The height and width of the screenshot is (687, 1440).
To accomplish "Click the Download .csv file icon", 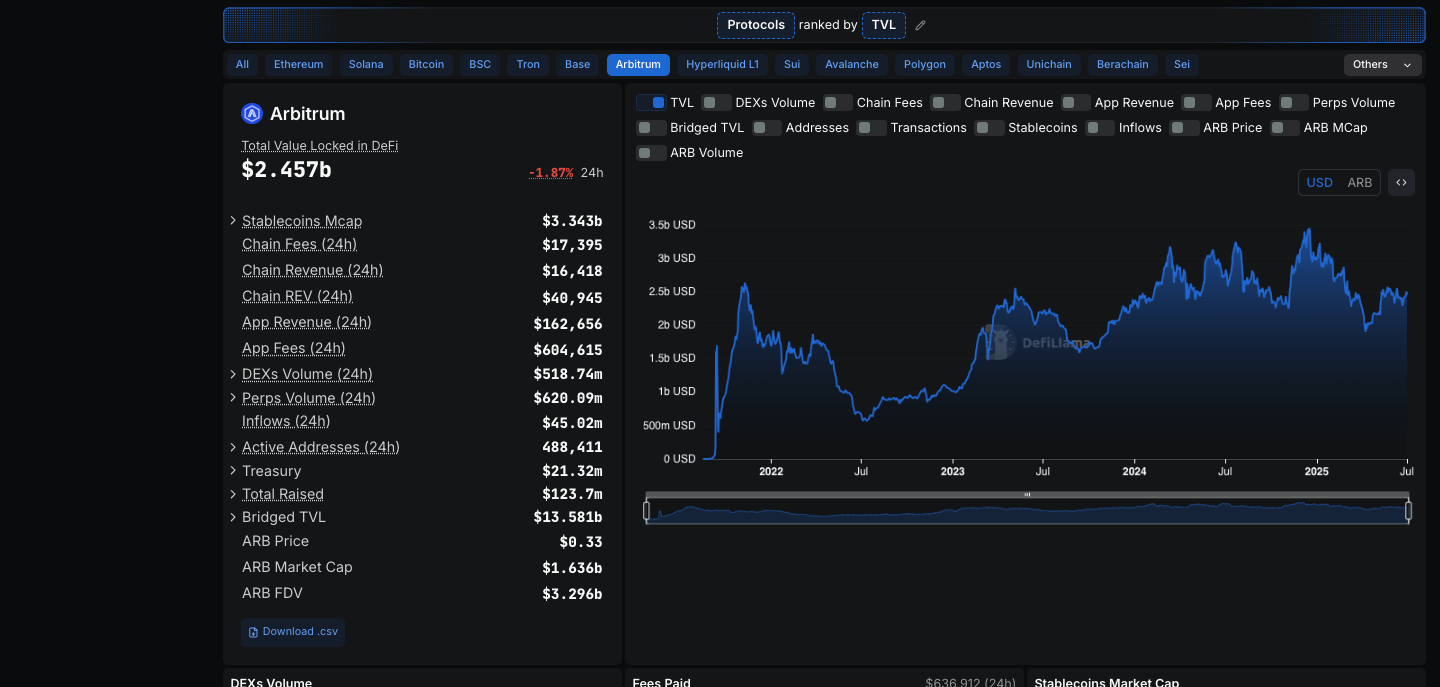I will click(254, 632).
